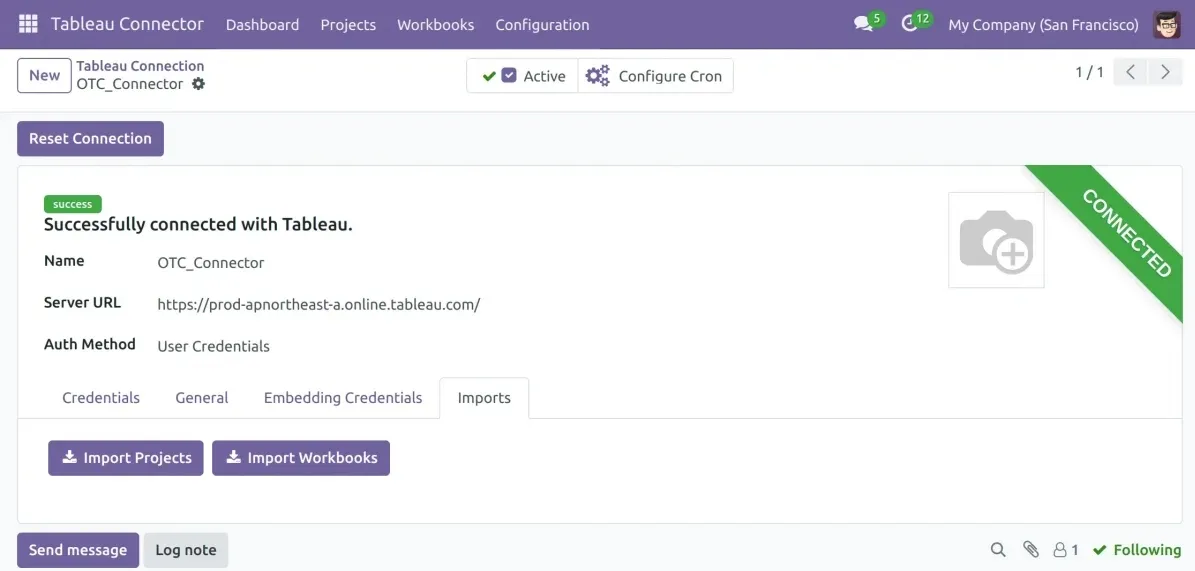Open the Dashboard menu
Screen dimensions: 1195x571
[x=262, y=25]
